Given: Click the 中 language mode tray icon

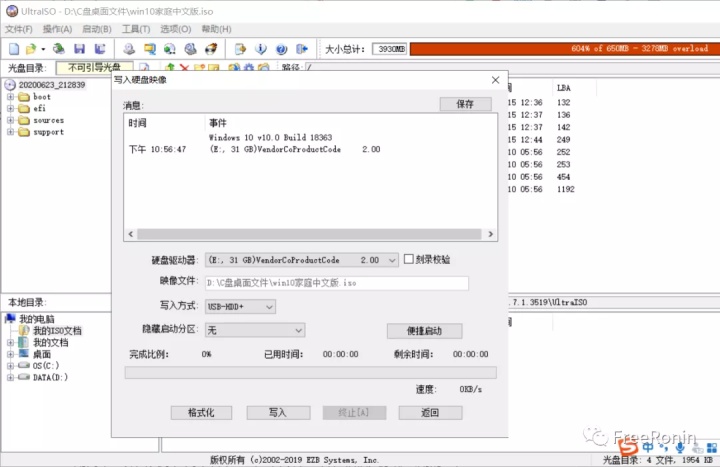Looking at the screenshot, I should [648, 447].
